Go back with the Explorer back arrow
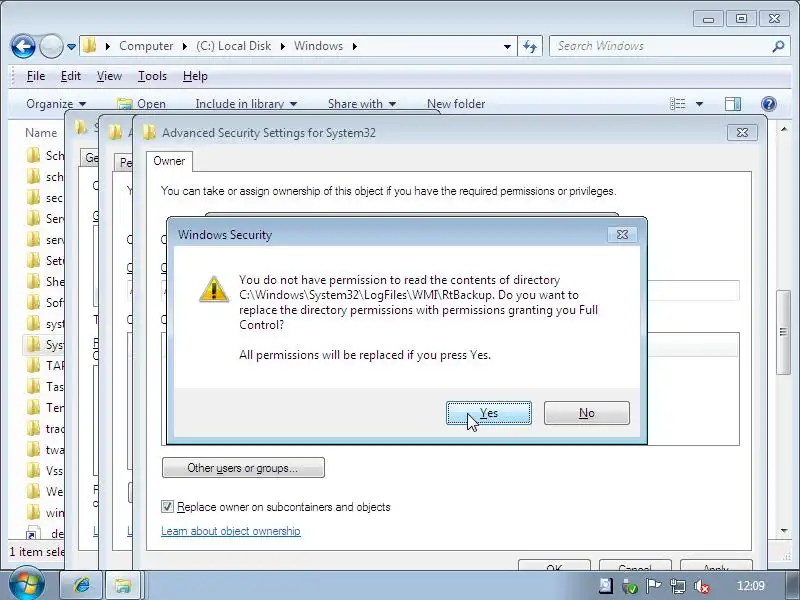 click(23, 47)
